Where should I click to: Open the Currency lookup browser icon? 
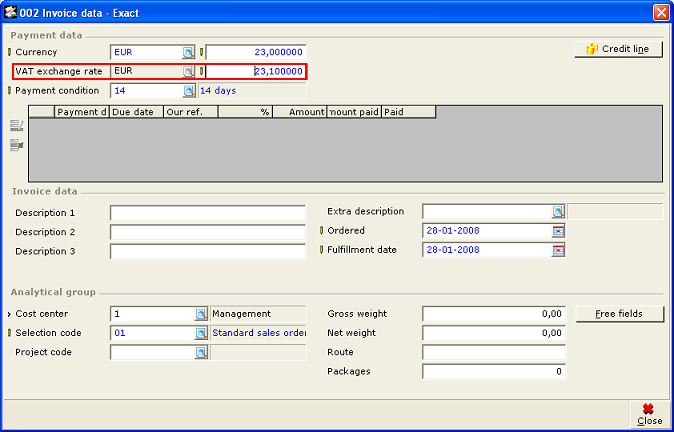click(x=188, y=52)
